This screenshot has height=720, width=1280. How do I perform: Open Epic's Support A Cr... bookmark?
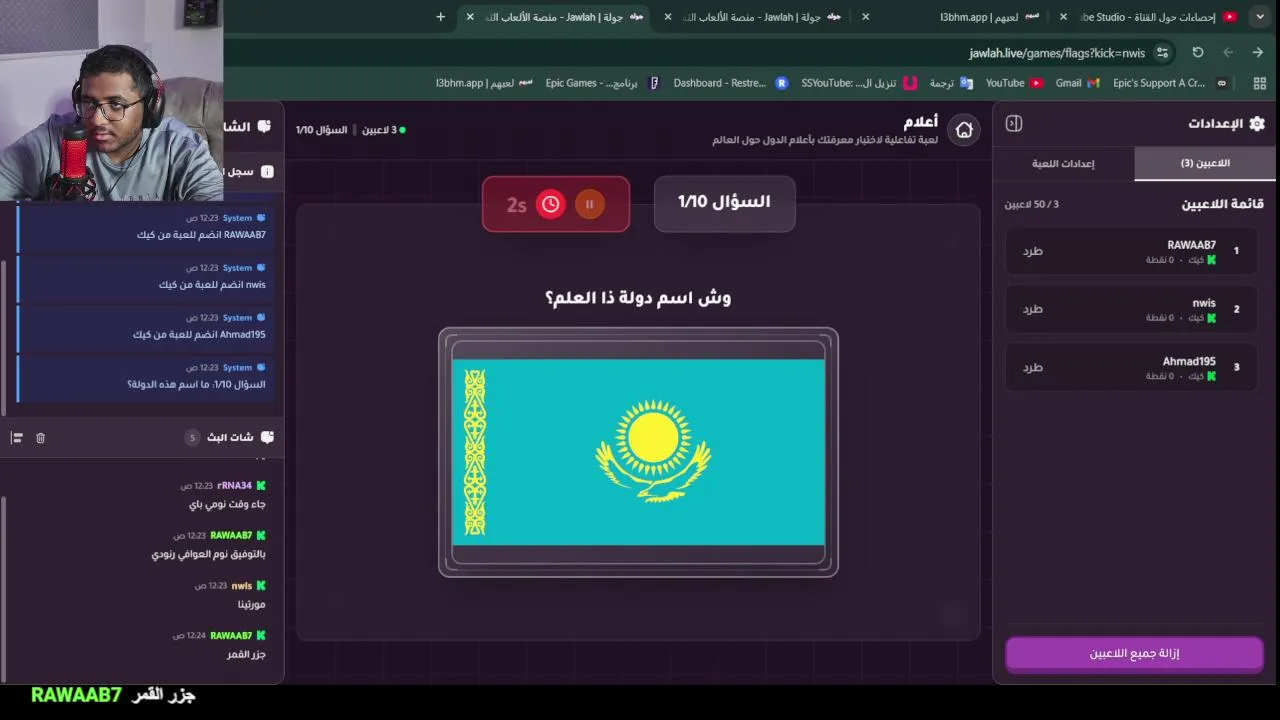tap(1169, 83)
